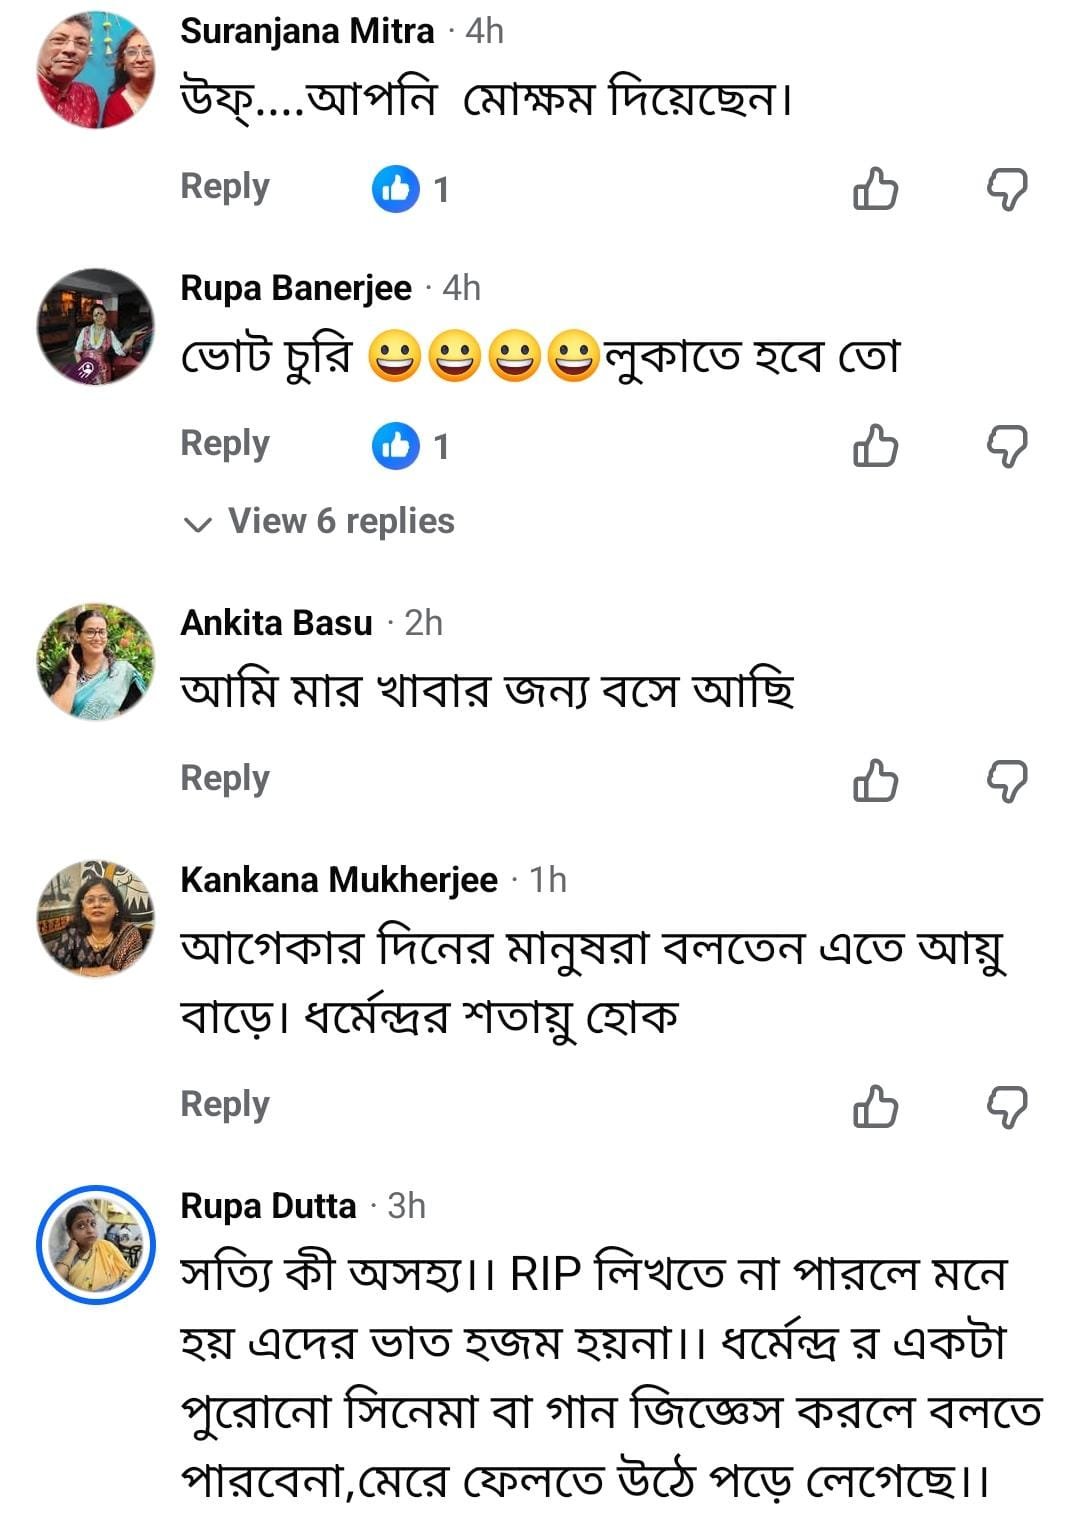Dislike Suranjana Mitra's comment
Image resolution: width=1080 pixels, height=1533 pixels.
coord(1007,188)
